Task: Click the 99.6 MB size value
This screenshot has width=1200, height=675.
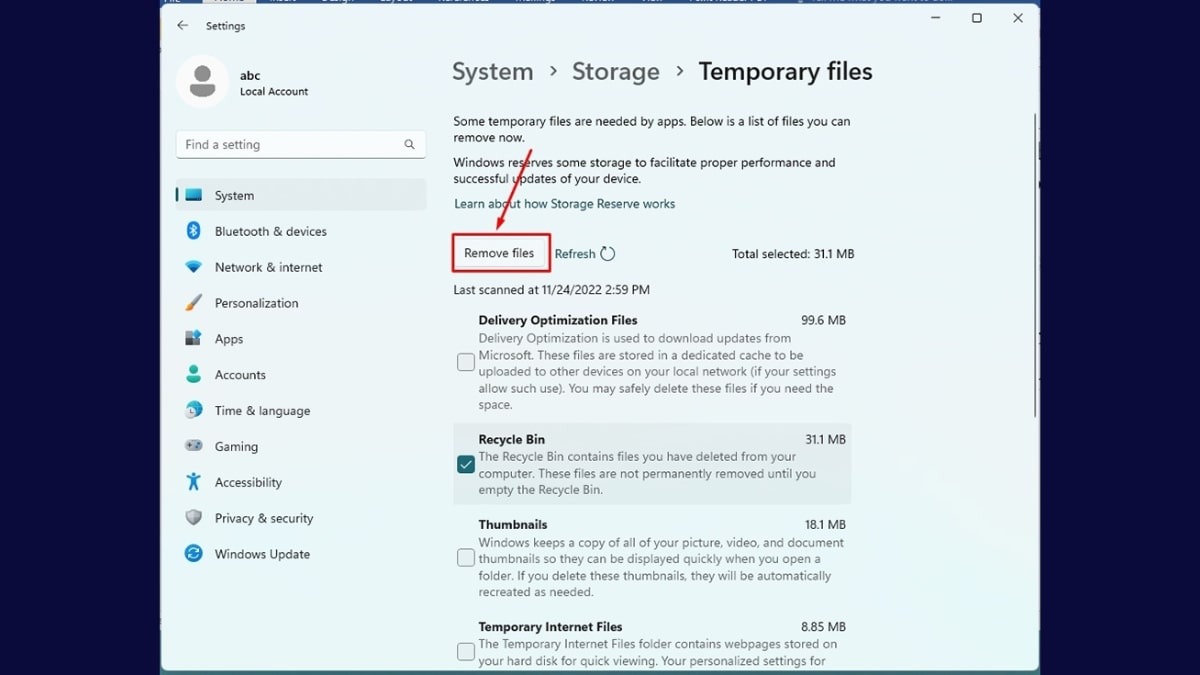Action: click(824, 321)
